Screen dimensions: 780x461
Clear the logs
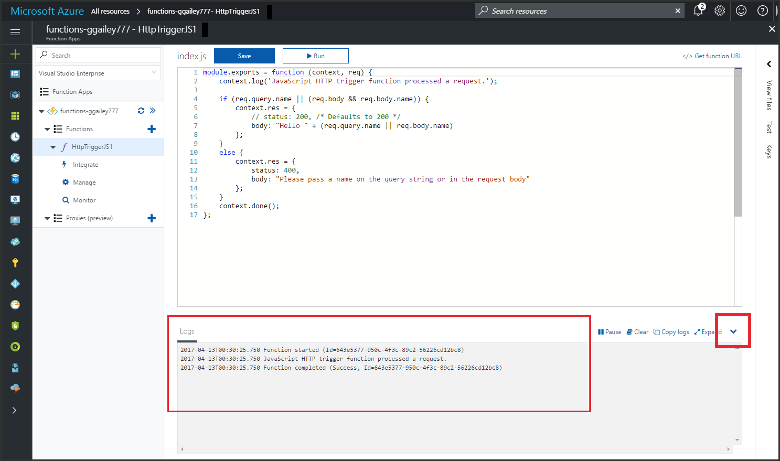pos(637,332)
